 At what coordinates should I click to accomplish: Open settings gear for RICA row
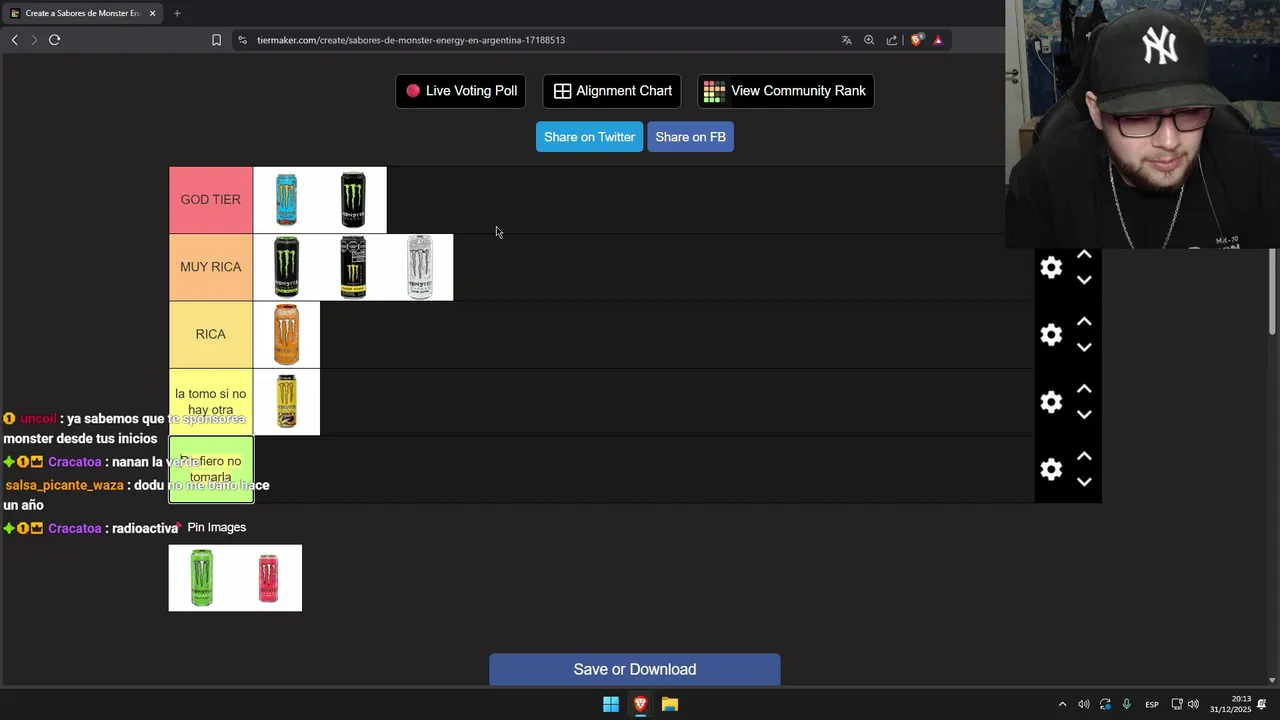point(1051,334)
